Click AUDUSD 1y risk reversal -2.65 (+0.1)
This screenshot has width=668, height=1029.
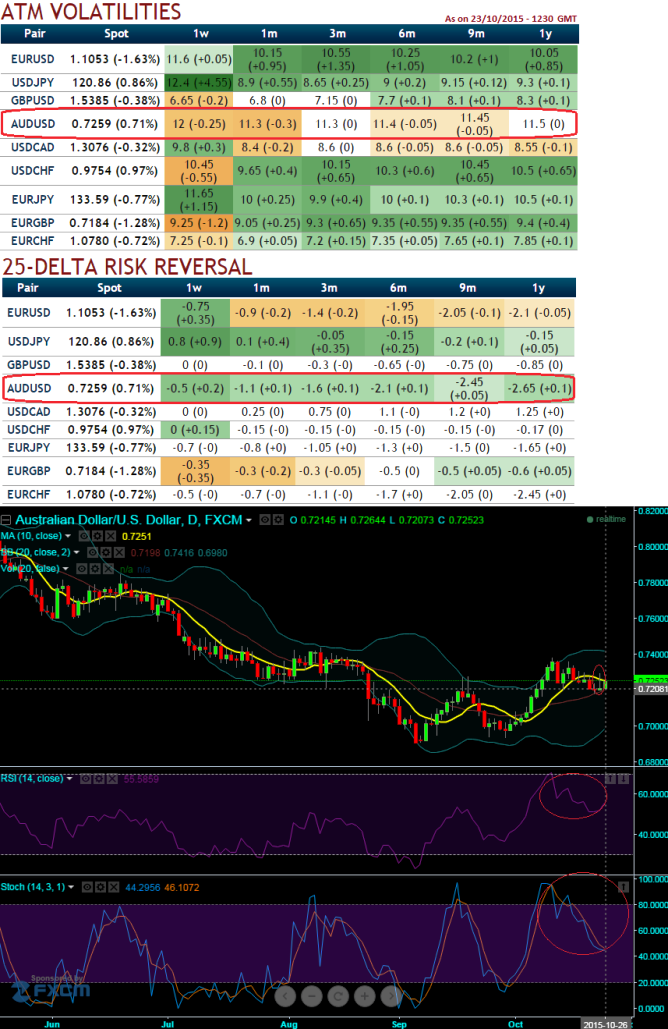[x=540, y=388]
